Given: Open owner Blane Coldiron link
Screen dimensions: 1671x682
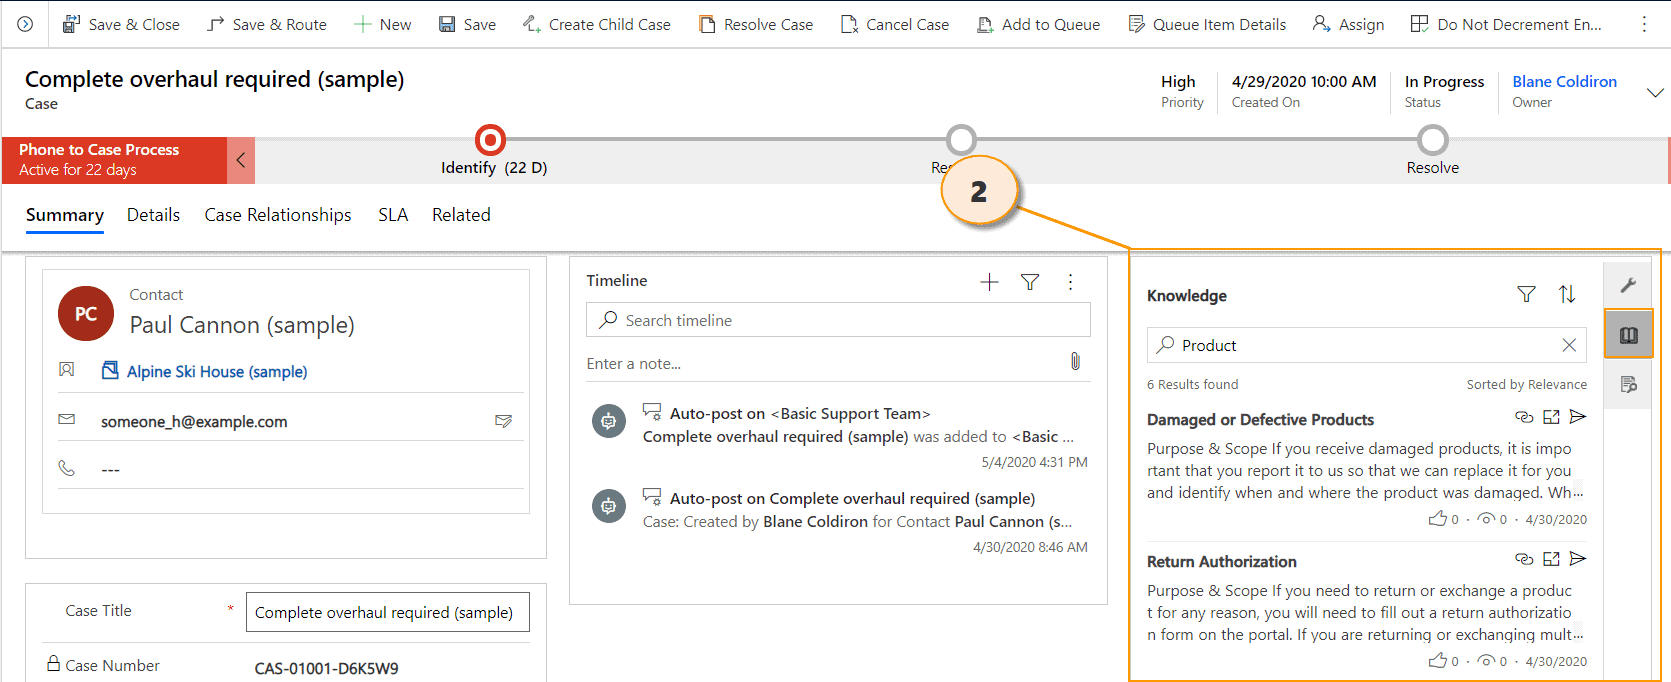Looking at the screenshot, I should 1564,82.
